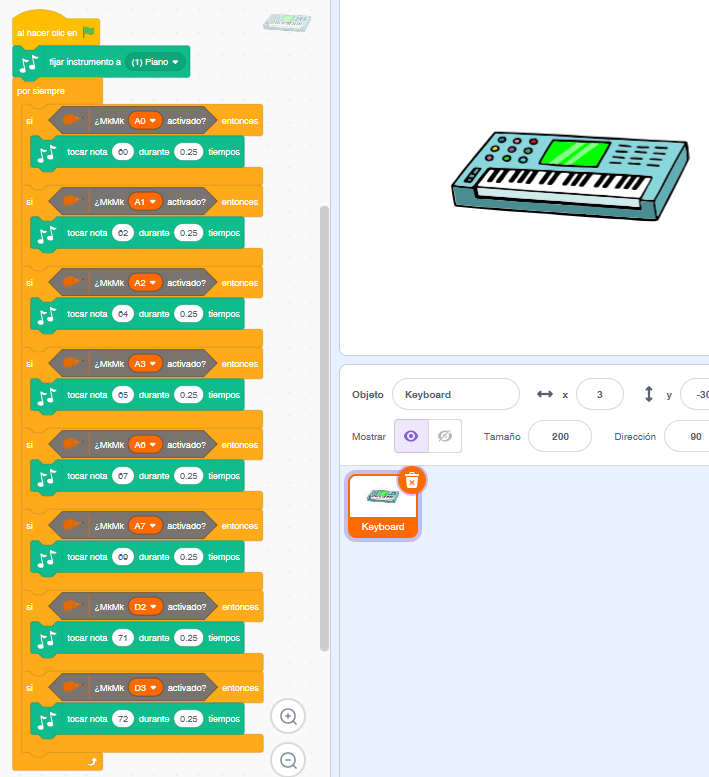
Task: Click music notes icon beside tocar nota 67
Action: (47, 477)
